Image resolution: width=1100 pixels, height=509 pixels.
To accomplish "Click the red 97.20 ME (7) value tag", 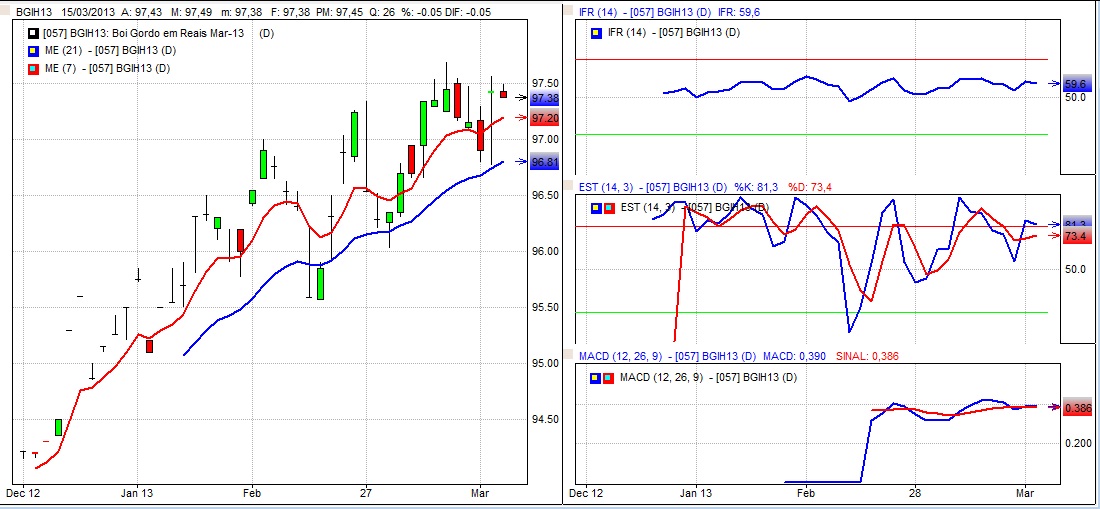I will 545,118.
